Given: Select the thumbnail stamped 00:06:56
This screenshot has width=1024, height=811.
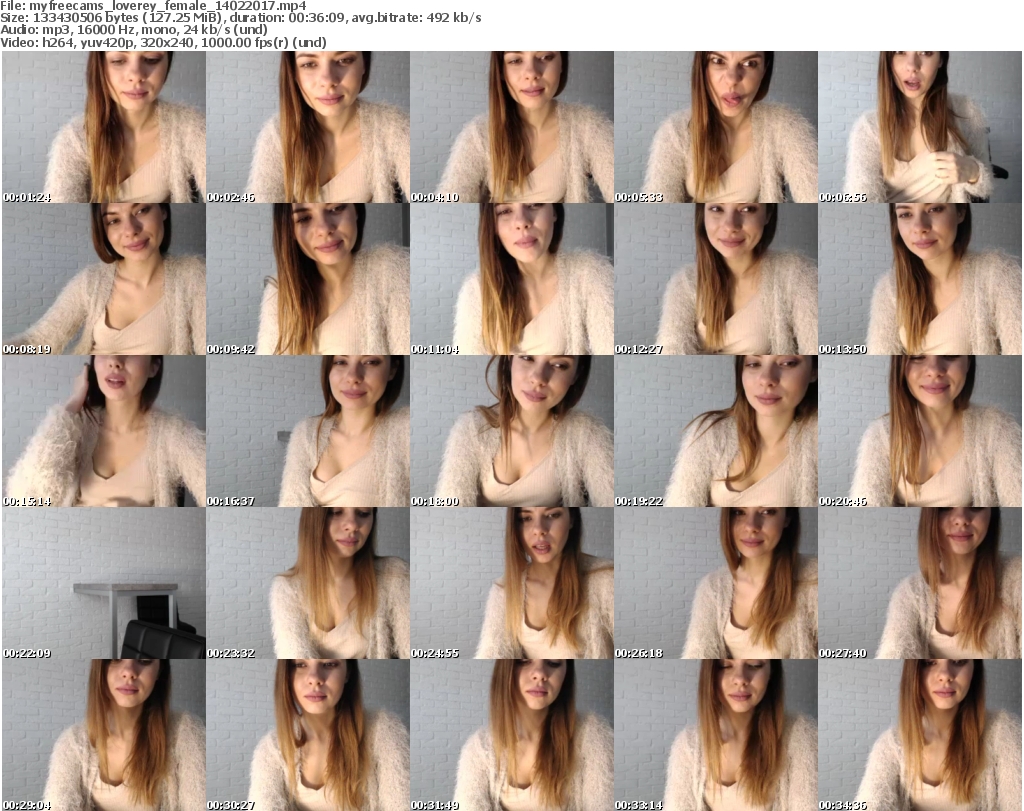Looking at the screenshot, I should click(x=920, y=127).
